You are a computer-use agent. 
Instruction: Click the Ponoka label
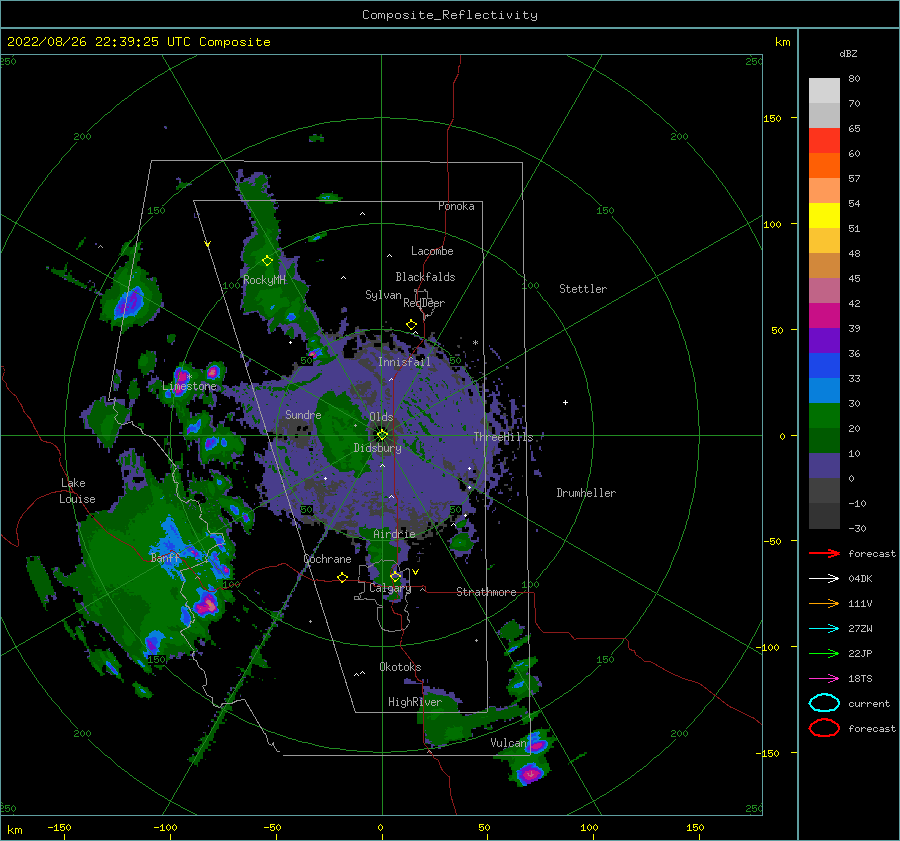point(456,206)
